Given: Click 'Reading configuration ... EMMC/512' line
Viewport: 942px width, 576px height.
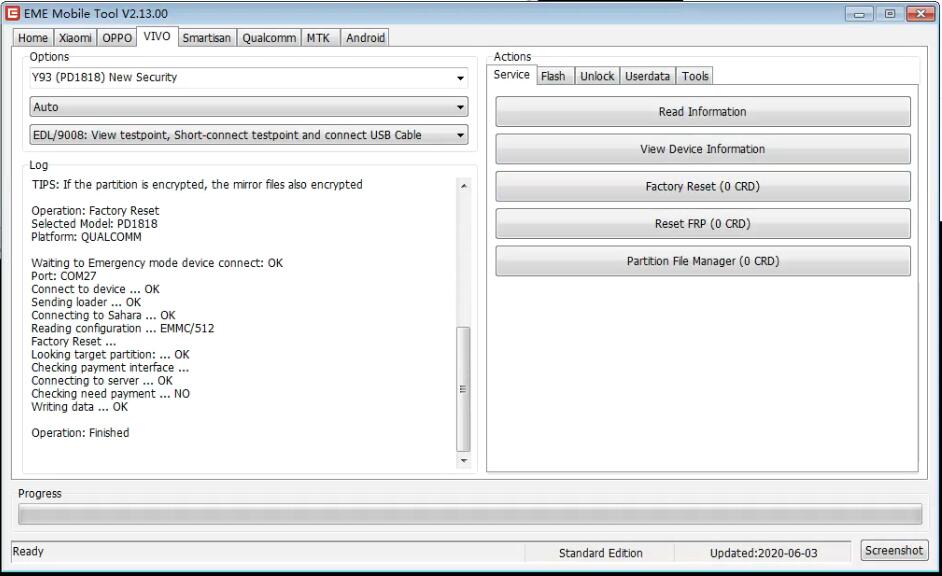Looking at the screenshot, I should pos(123,329).
